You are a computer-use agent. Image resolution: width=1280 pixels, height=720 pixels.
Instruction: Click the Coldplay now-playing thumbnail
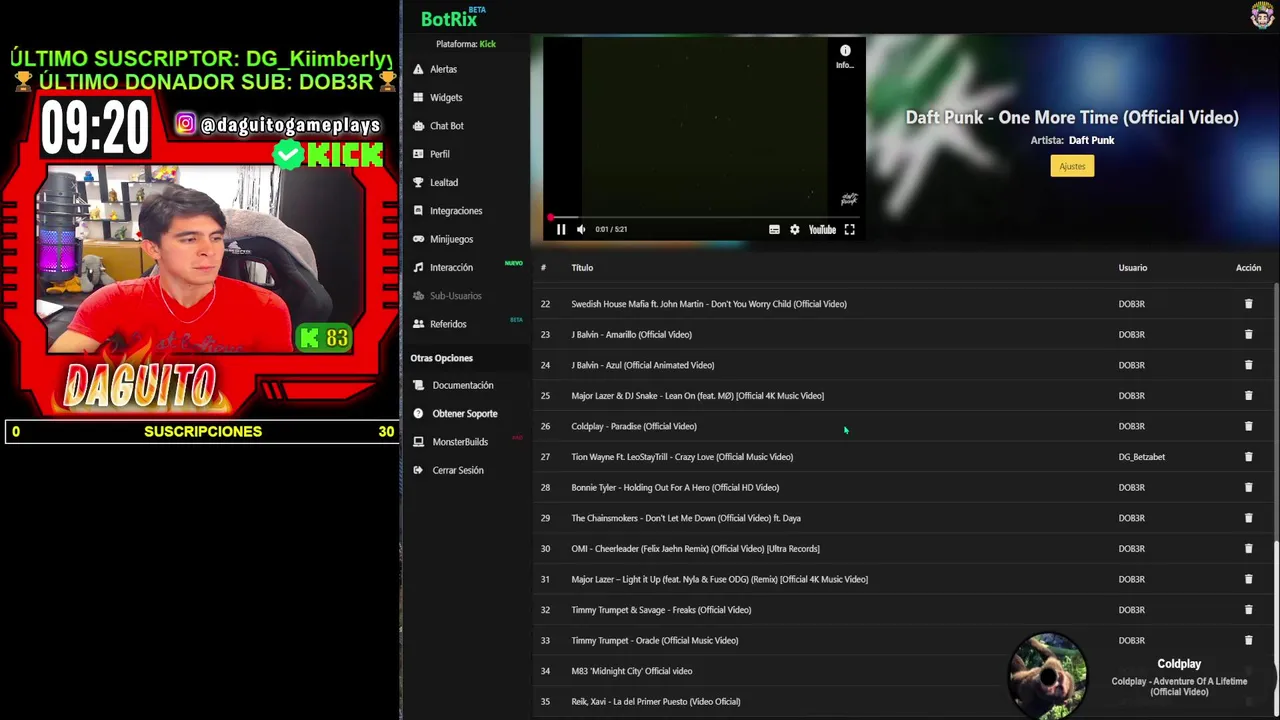(1048, 675)
